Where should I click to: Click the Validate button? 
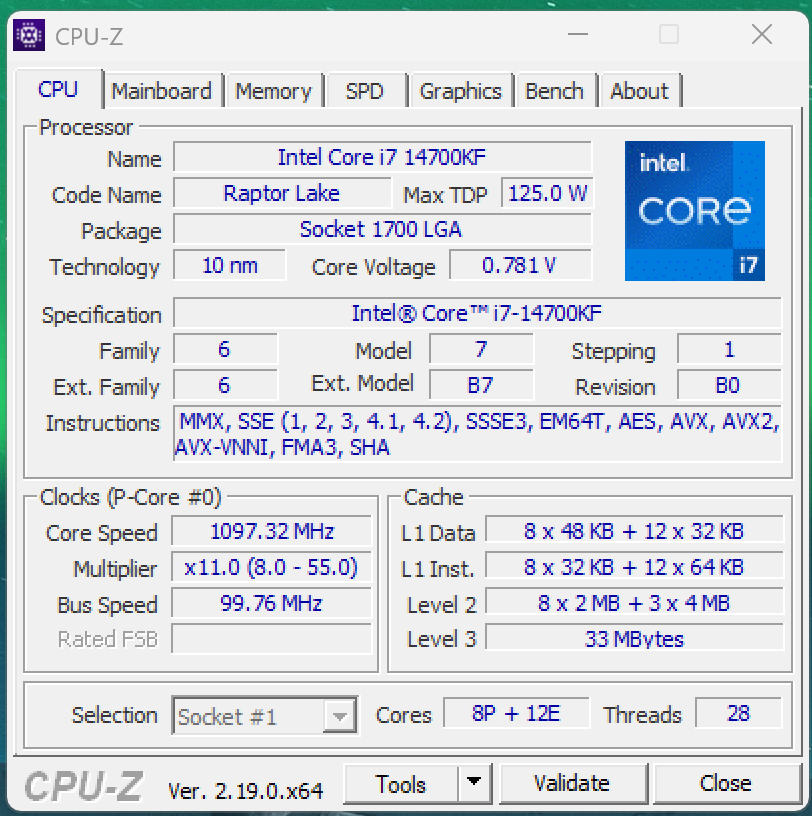point(572,783)
